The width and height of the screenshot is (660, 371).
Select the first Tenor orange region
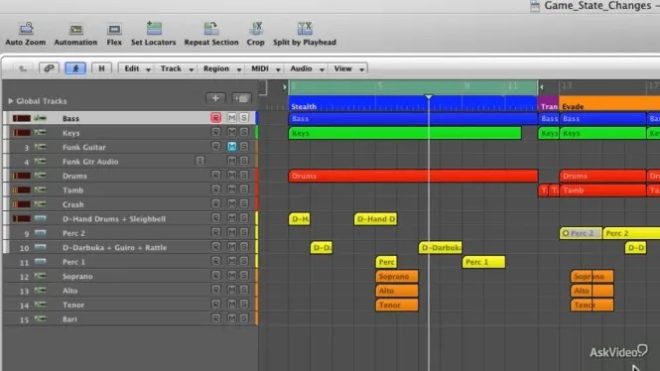point(397,305)
